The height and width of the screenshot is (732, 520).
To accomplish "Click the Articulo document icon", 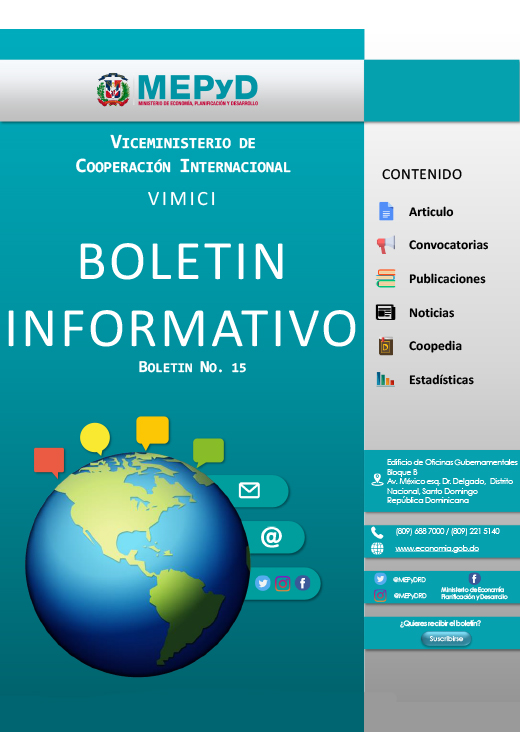I will 386,211.
